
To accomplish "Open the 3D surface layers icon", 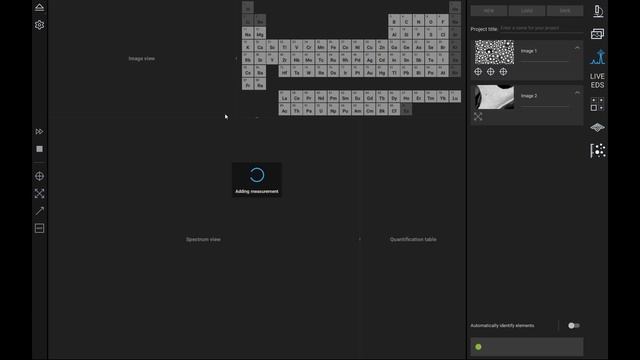I will tap(597, 127).
